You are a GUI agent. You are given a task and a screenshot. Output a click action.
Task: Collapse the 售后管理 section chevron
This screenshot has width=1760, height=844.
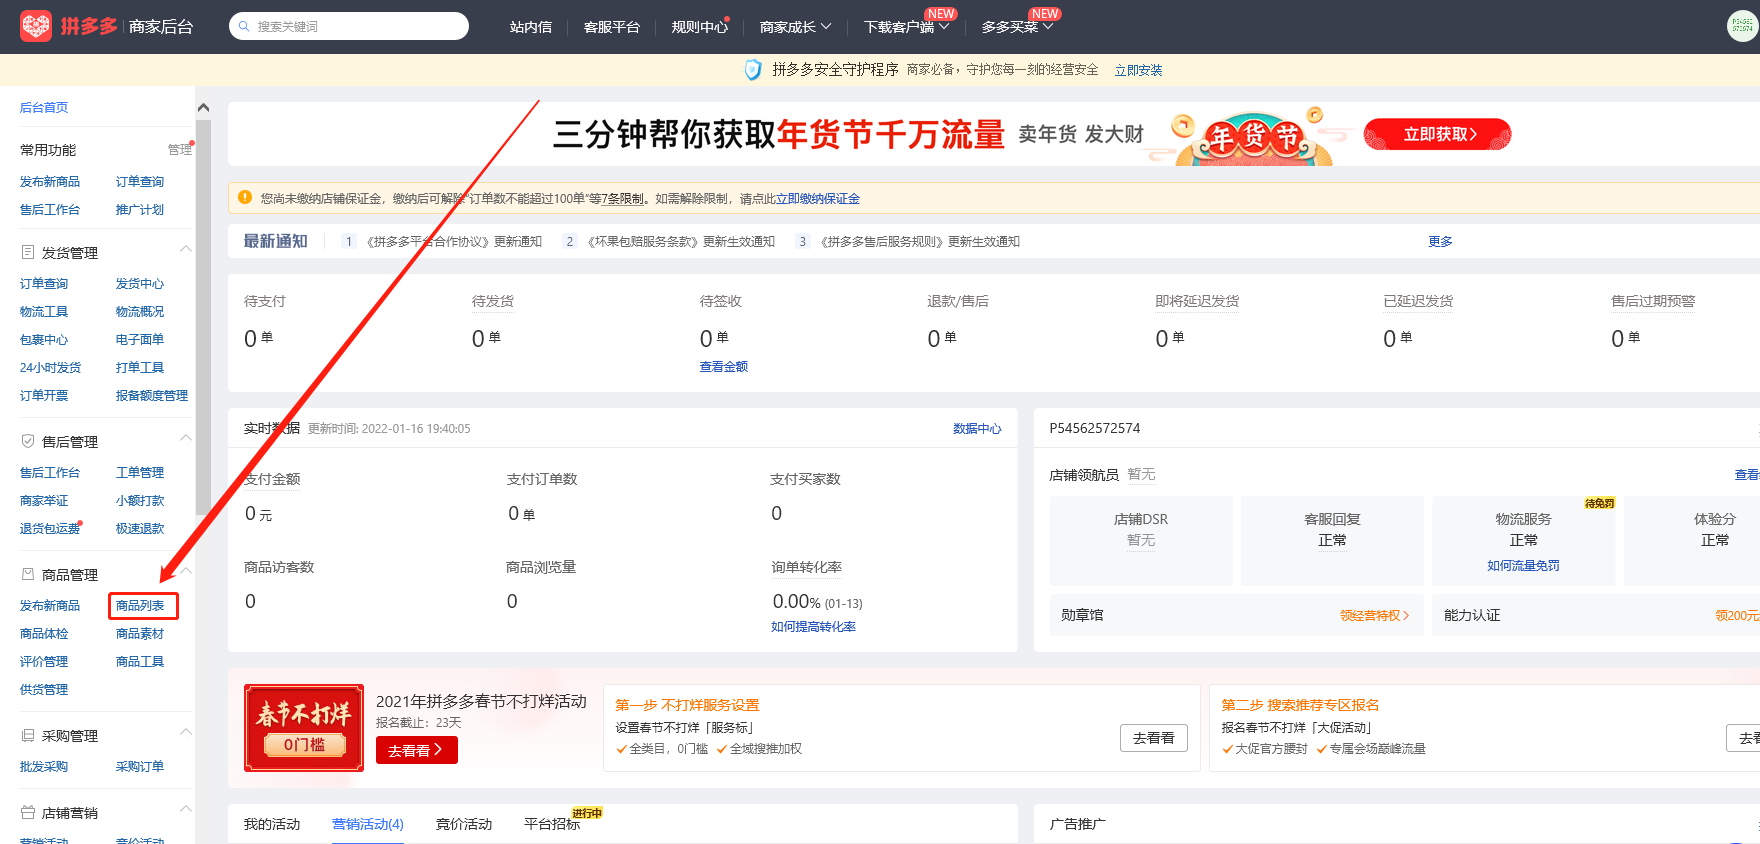point(185,437)
